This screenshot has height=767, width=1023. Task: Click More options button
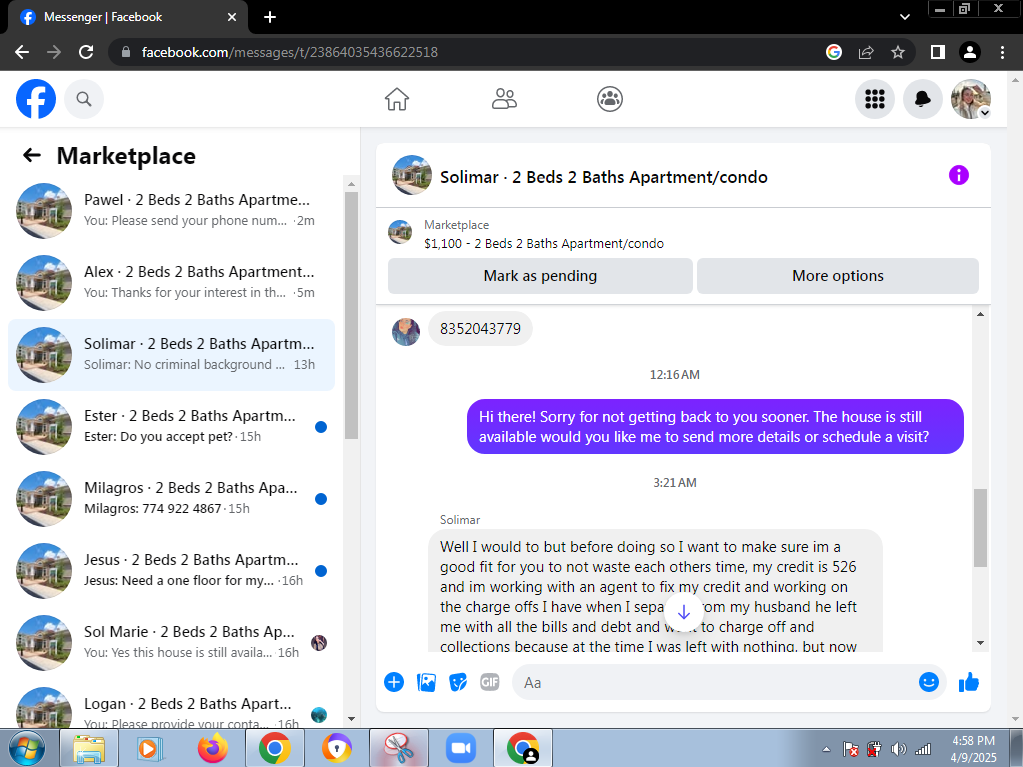point(838,276)
